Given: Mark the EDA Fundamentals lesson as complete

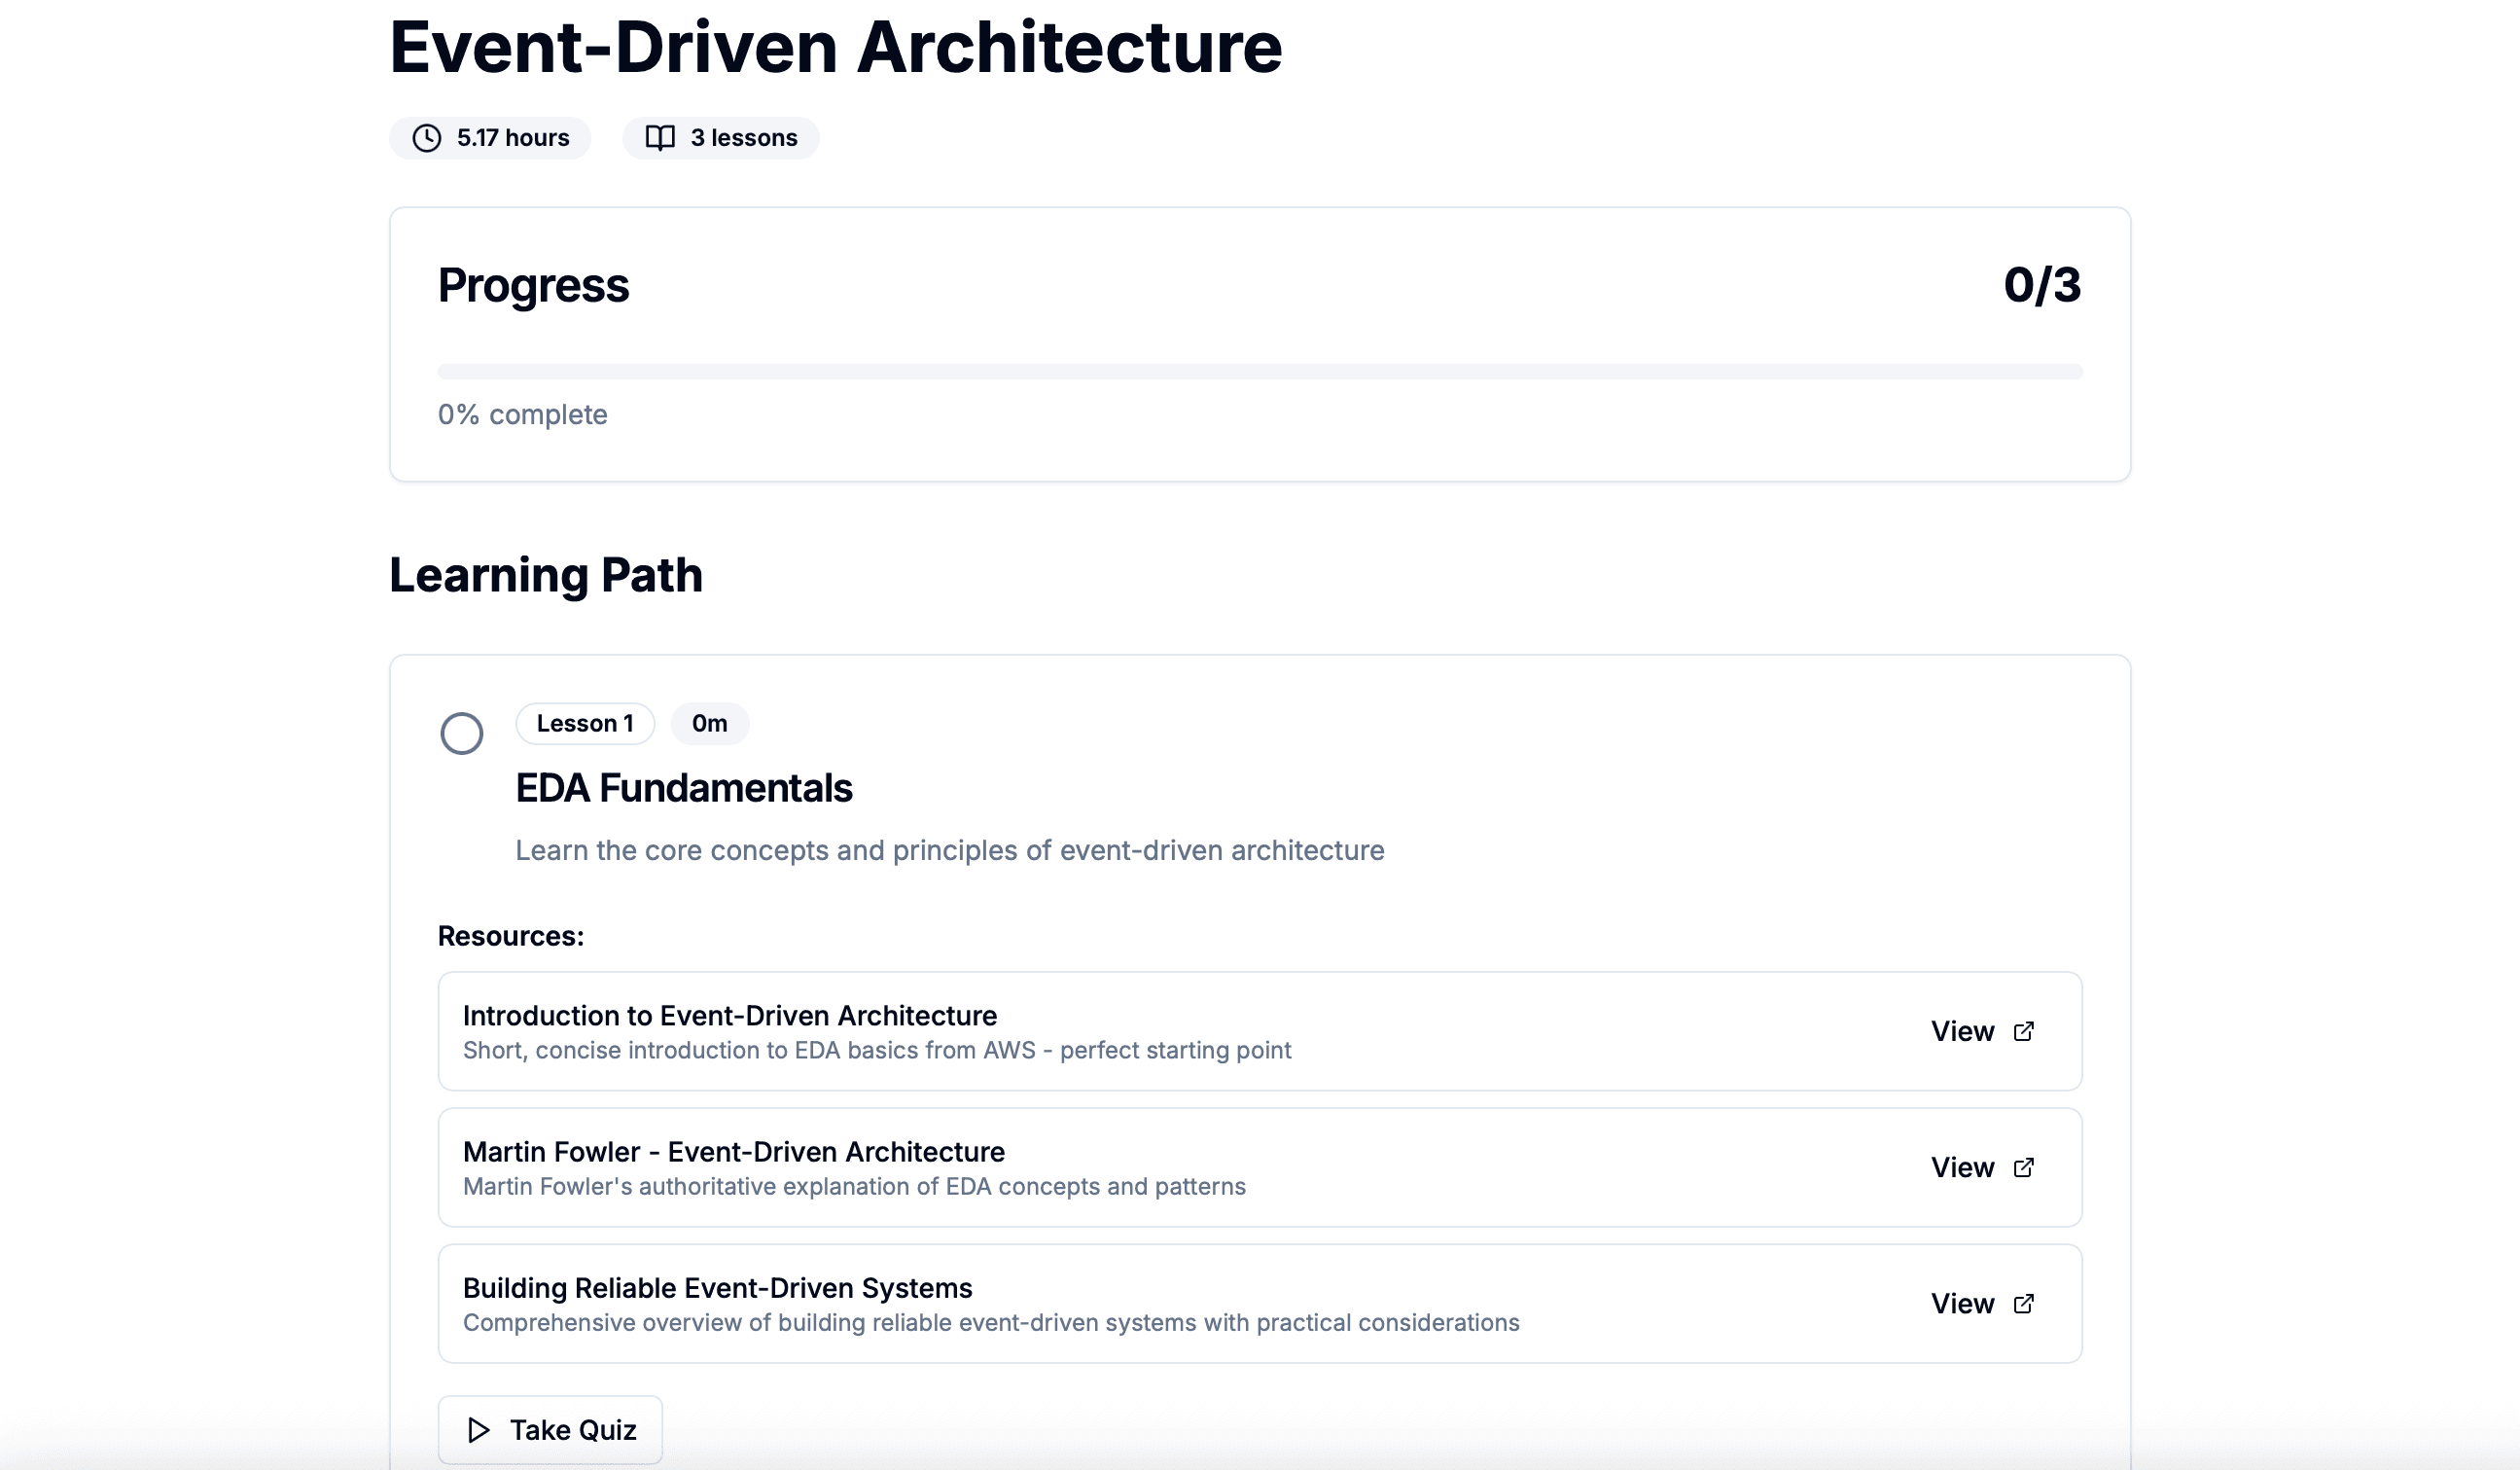Looking at the screenshot, I should pos(462,733).
